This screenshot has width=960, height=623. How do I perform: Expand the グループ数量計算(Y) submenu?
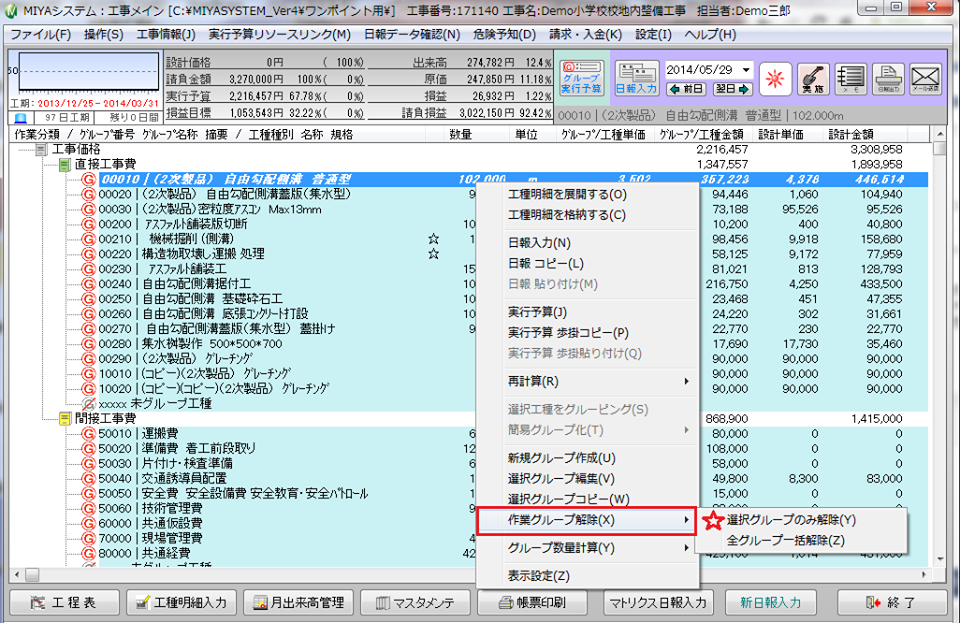(x=587, y=548)
